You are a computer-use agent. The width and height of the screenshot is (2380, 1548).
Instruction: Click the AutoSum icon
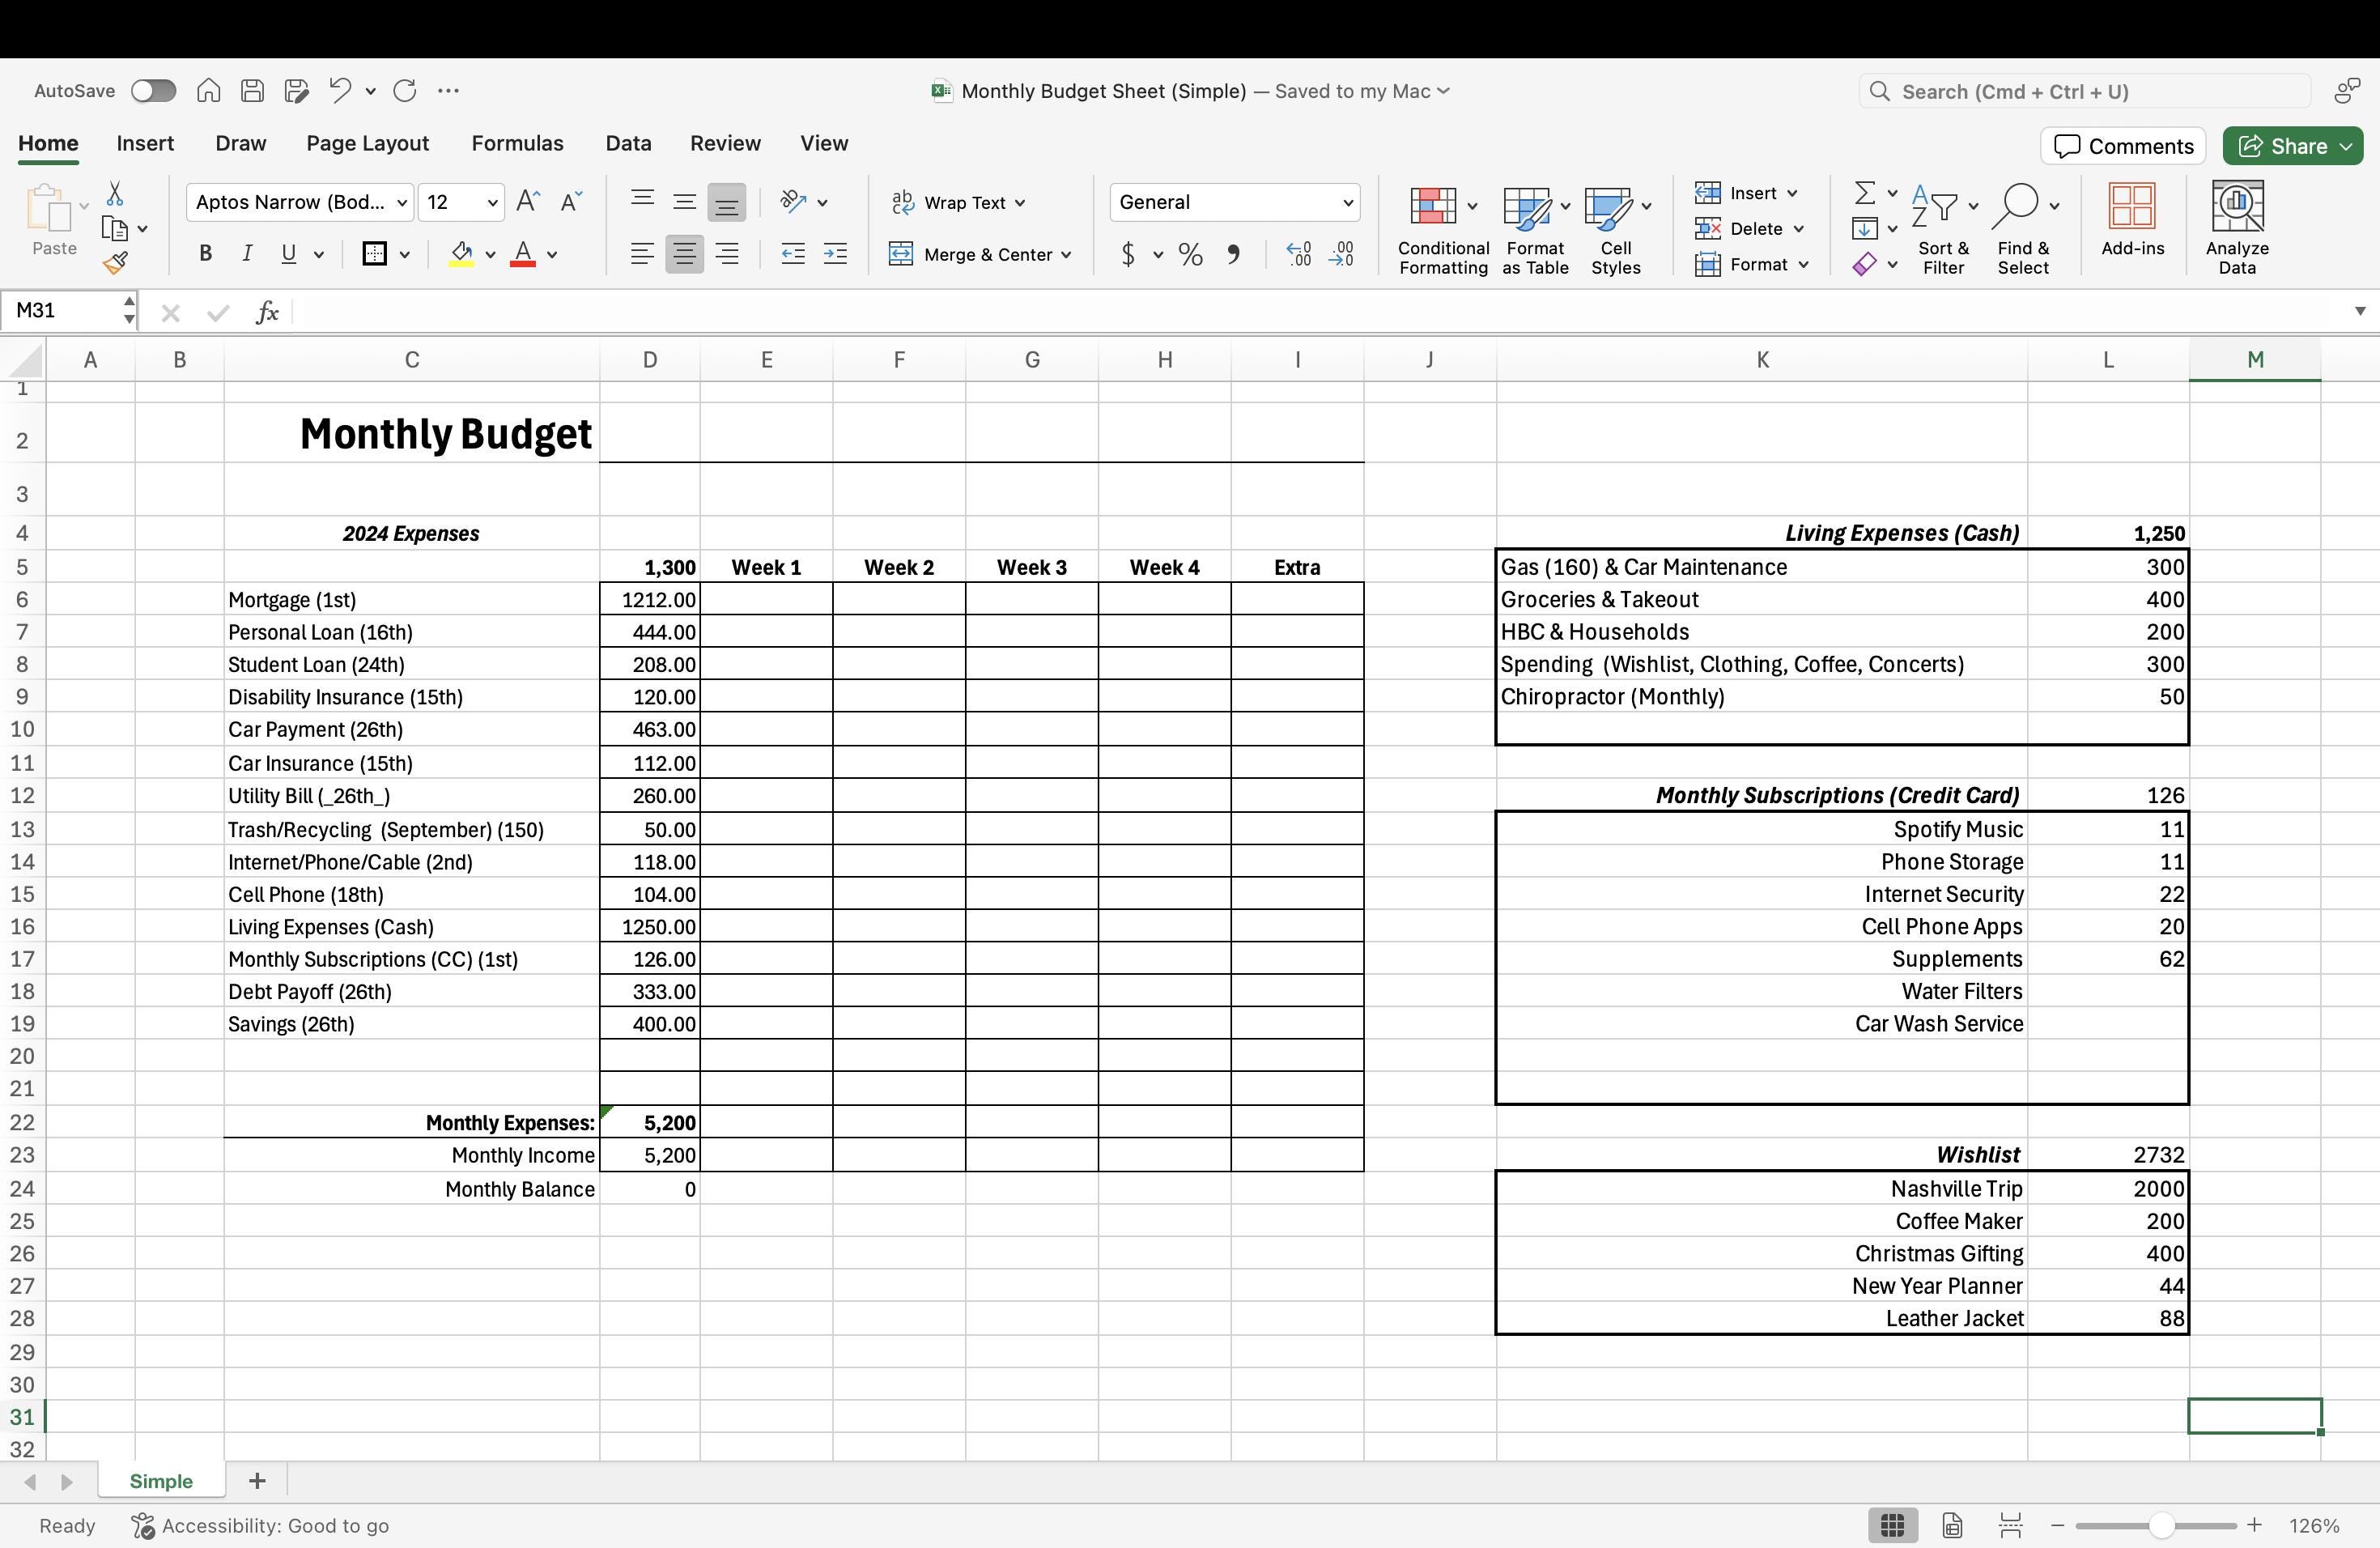click(x=1866, y=193)
